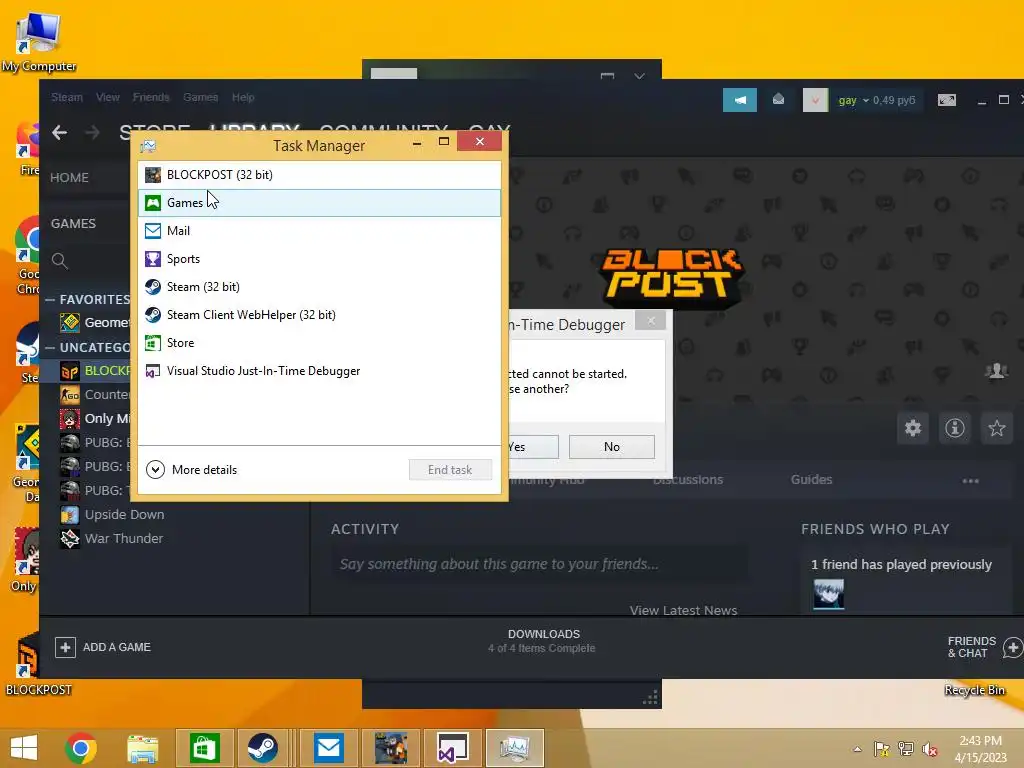The image size is (1024, 768).
Task: Open the View menu in Steam
Action: pos(108,97)
